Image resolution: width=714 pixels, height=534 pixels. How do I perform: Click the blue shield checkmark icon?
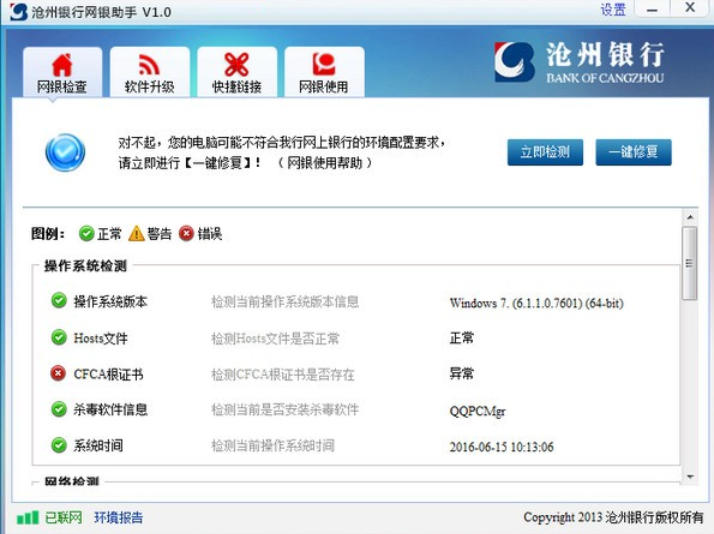coord(65,153)
